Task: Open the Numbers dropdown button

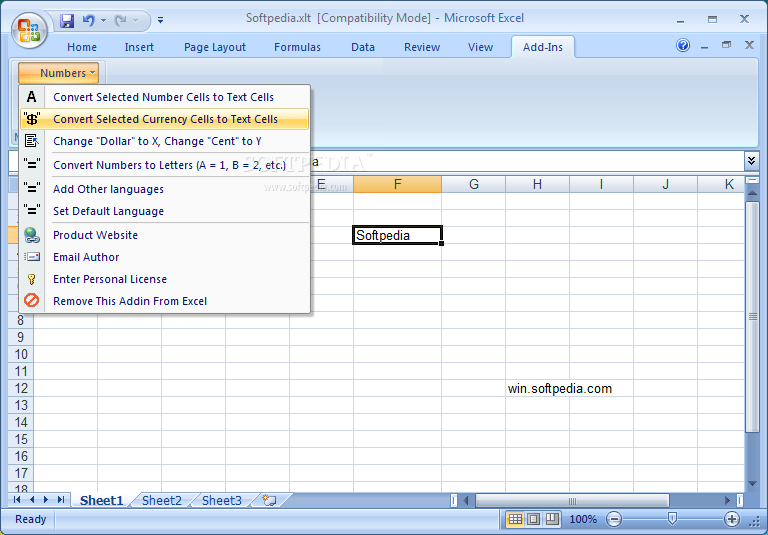Action: [58, 73]
